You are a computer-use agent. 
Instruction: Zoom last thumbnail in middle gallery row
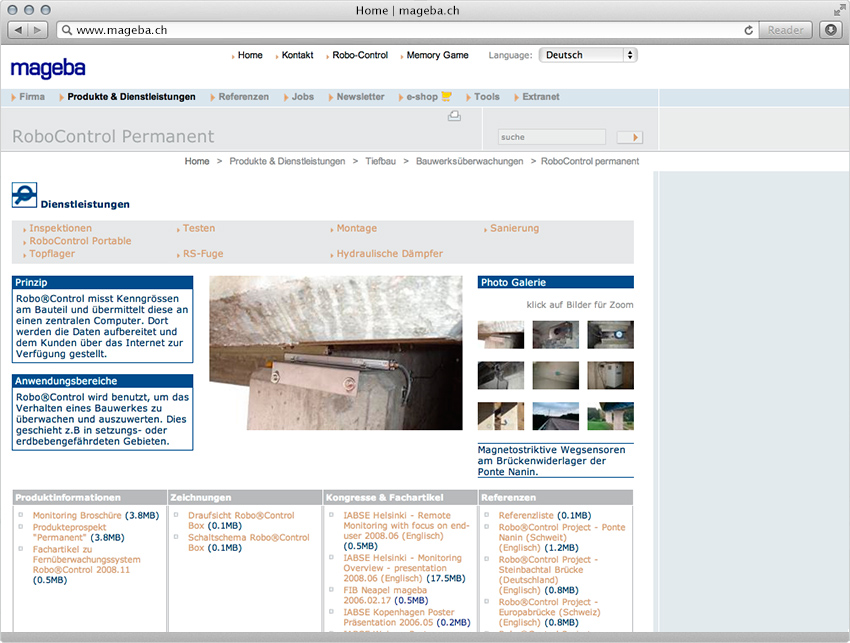point(610,375)
